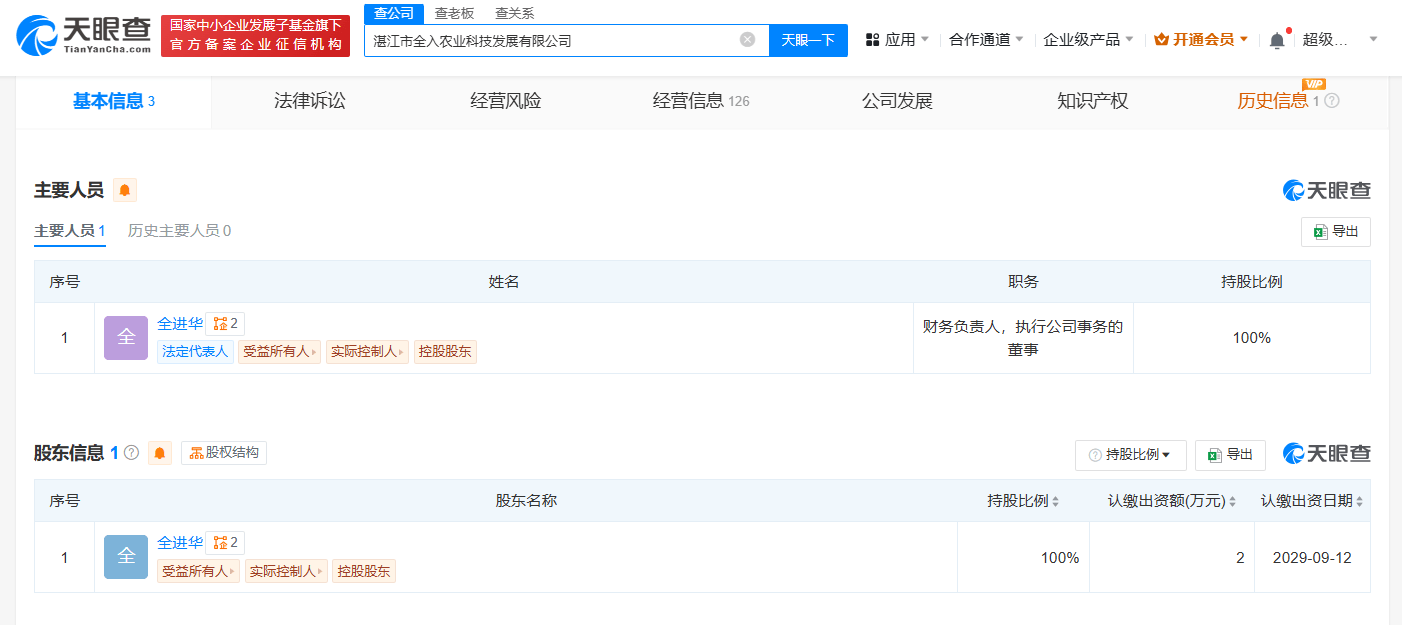The image size is (1402, 625).
Task: Click the 天眼一下 search button
Action: point(808,40)
